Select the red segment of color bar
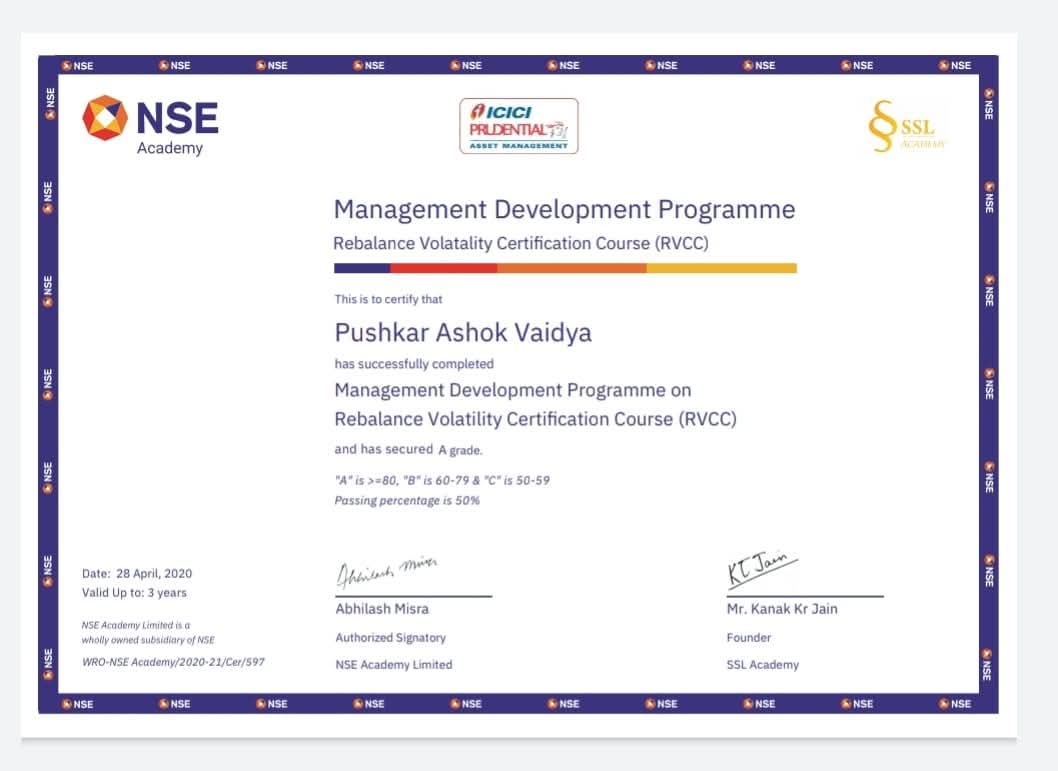 tap(443, 268)
